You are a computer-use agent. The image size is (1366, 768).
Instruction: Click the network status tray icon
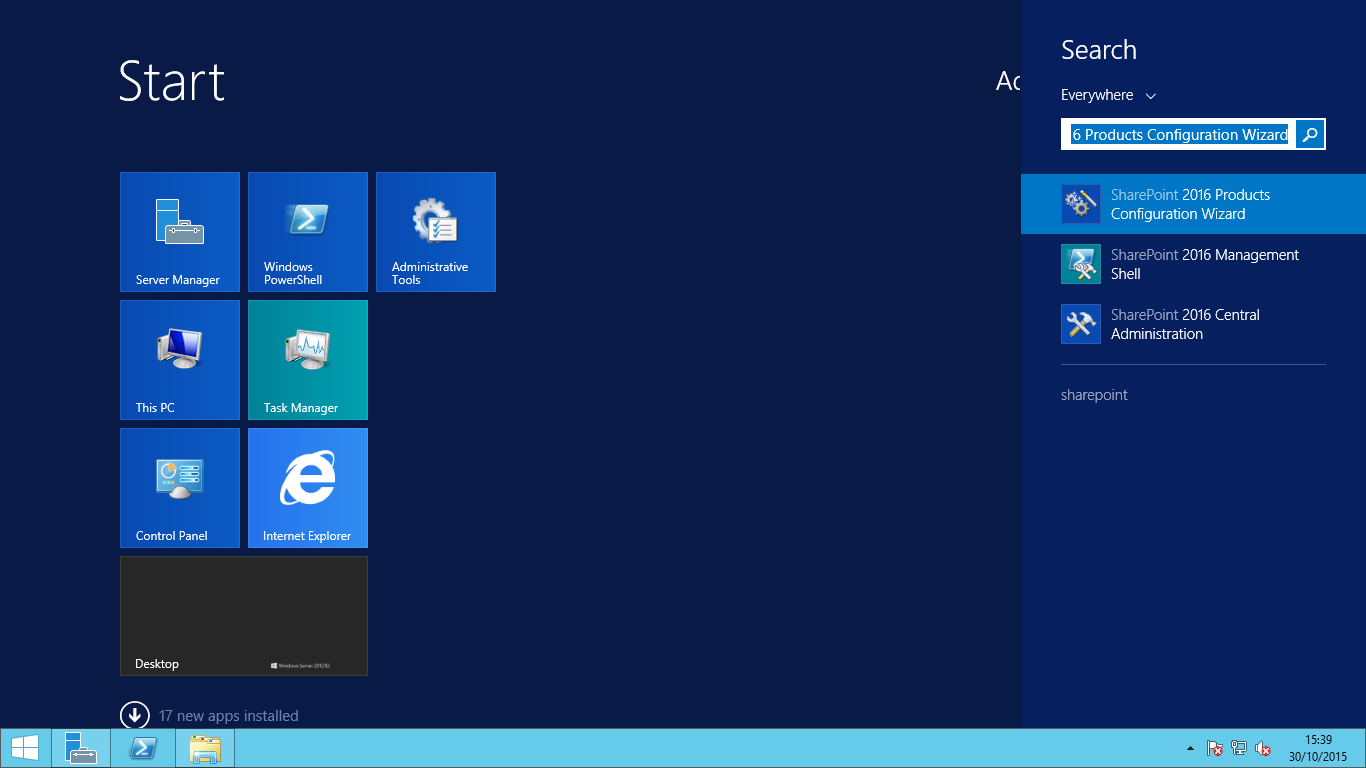click(1239, 748)
